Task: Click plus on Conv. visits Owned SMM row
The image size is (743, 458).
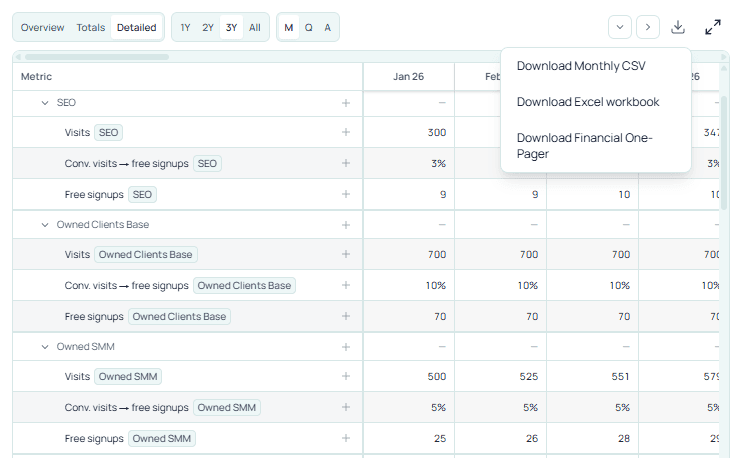Action: click(346, 407)
